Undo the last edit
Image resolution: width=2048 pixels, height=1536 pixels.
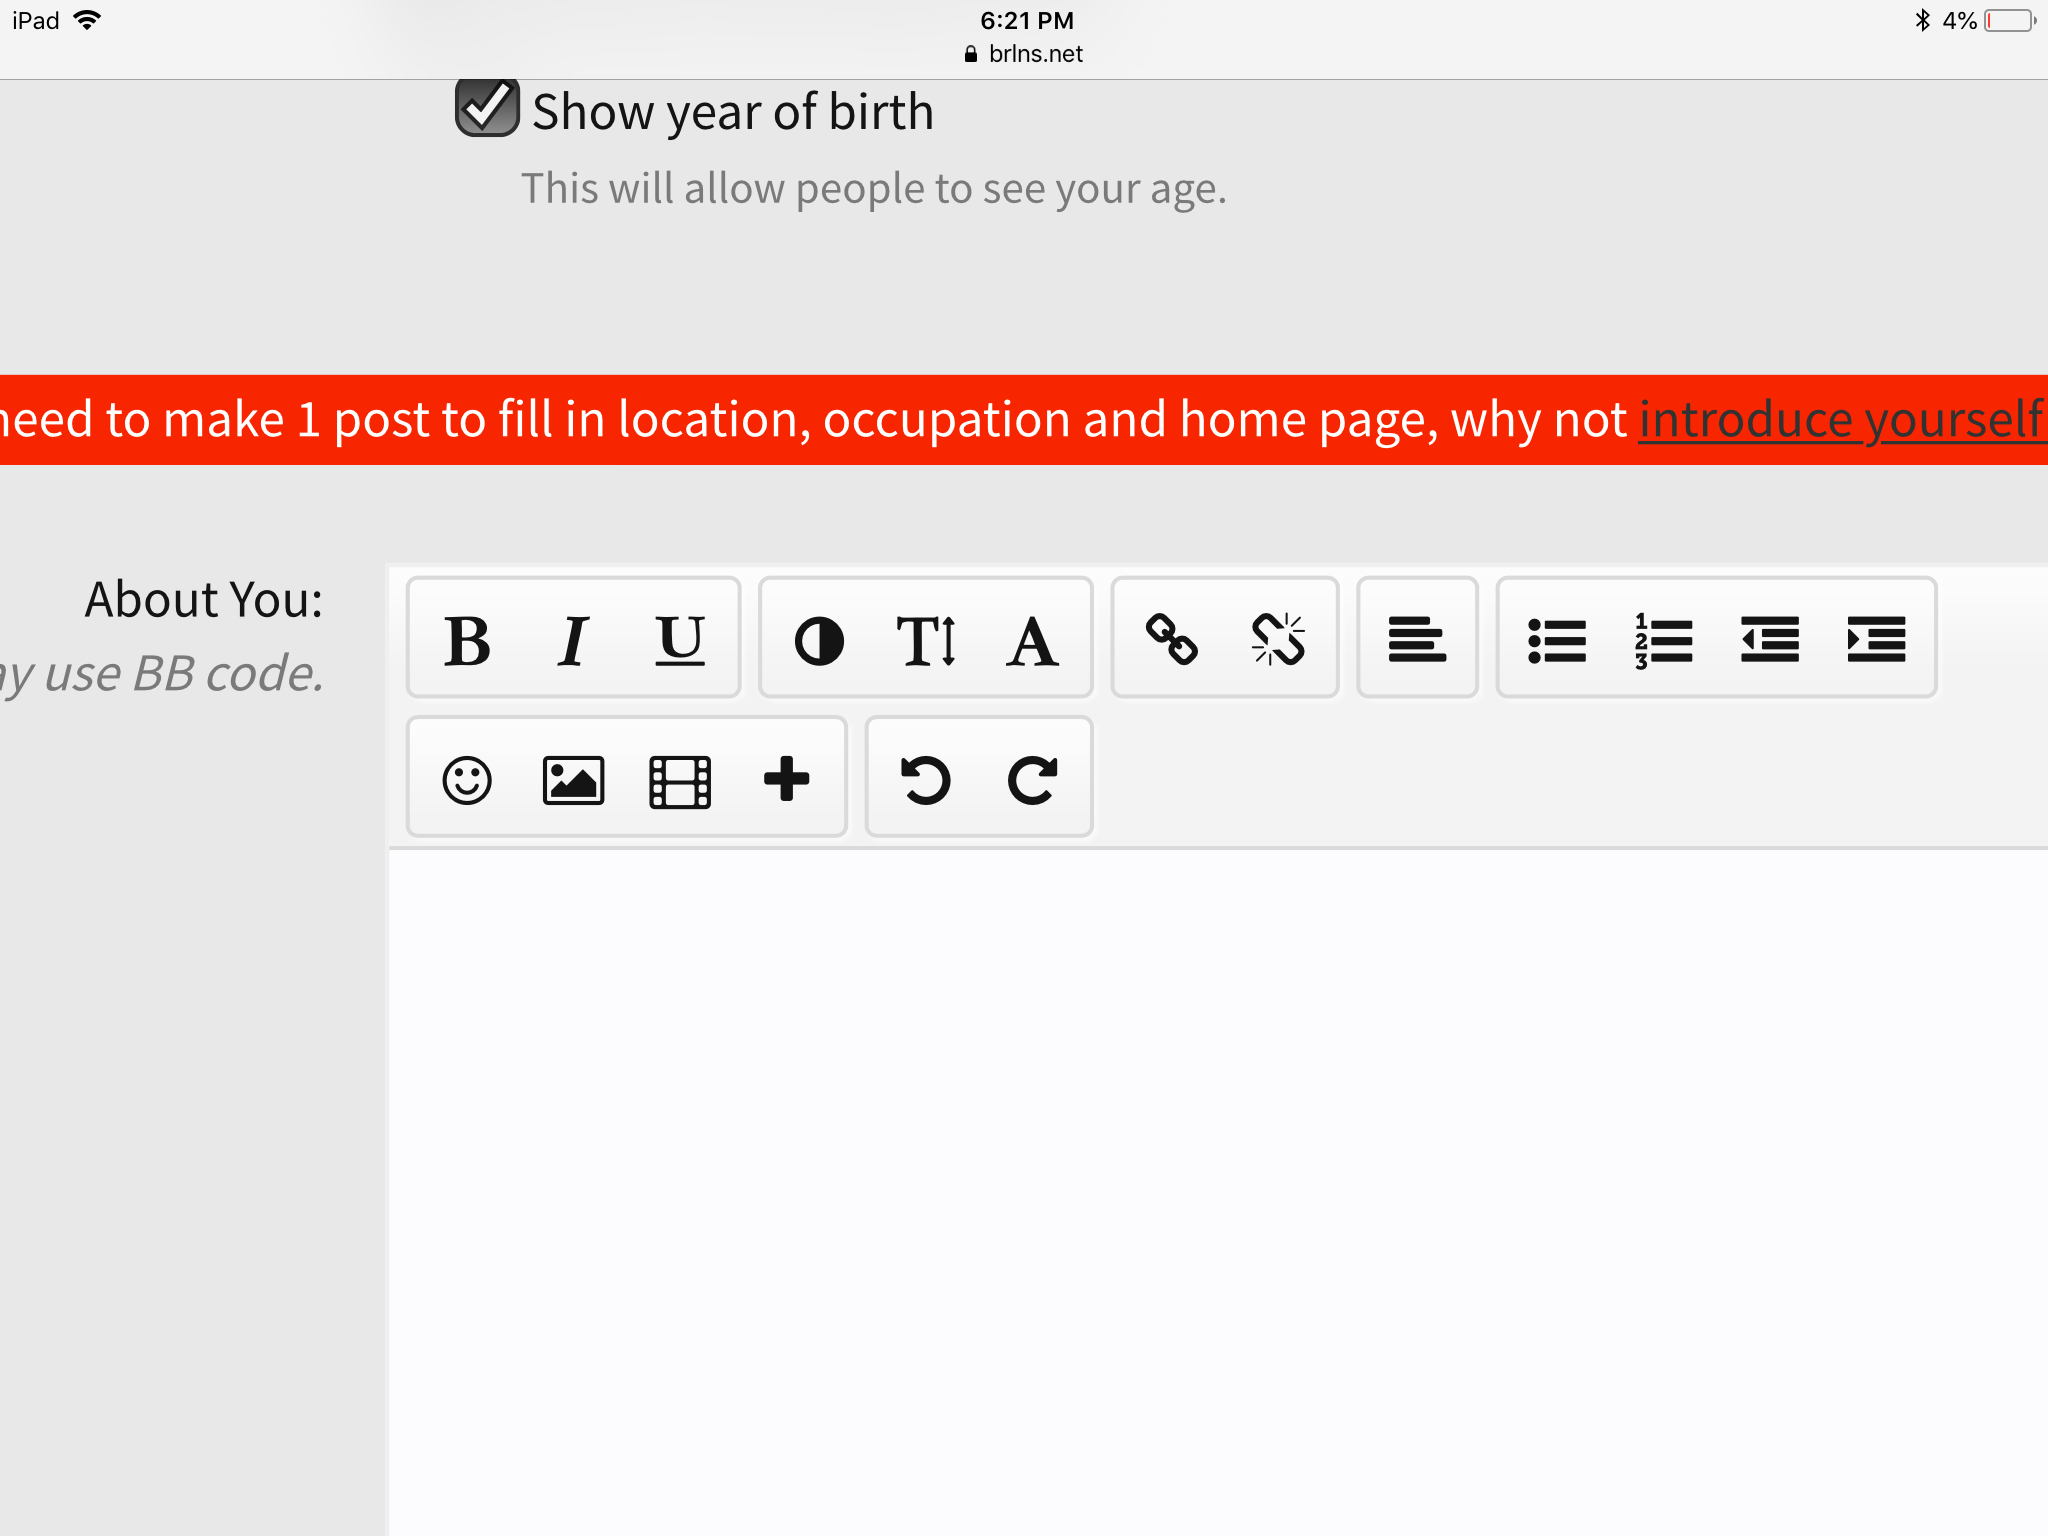click(x=926, y=780)
